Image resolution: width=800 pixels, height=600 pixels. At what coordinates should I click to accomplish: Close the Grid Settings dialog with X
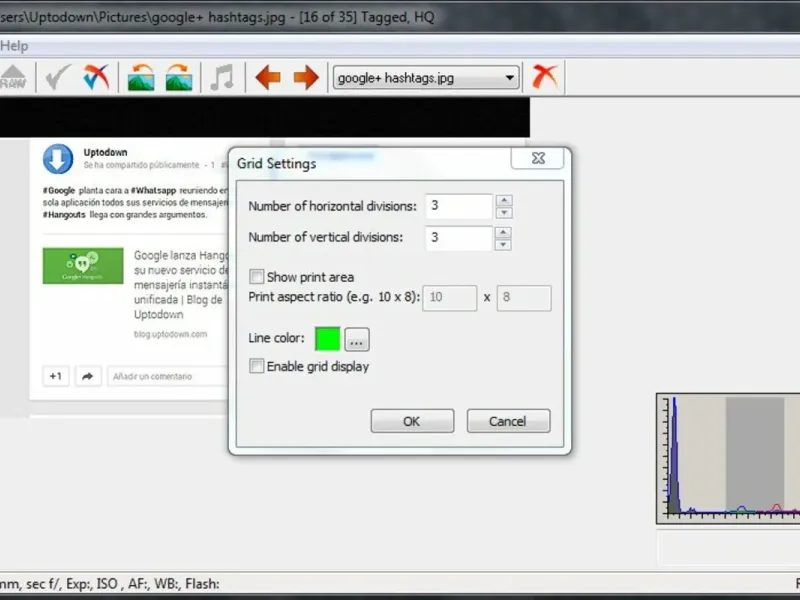pos(537,158)
